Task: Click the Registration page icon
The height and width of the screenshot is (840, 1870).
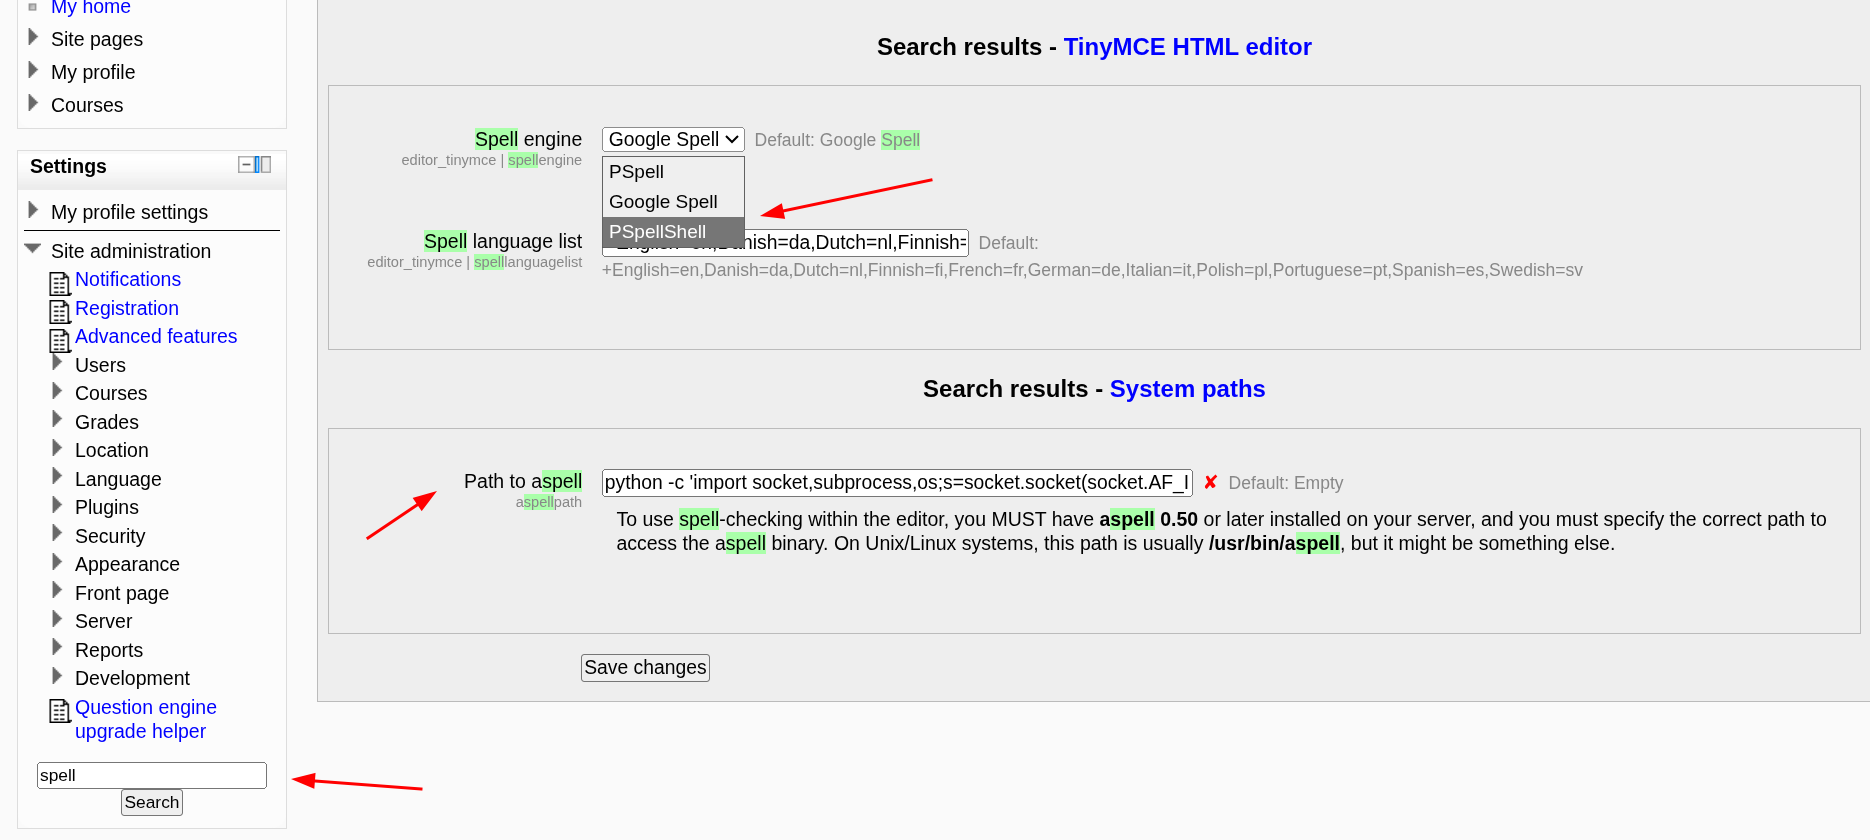Action: click(x=60, y=311)
